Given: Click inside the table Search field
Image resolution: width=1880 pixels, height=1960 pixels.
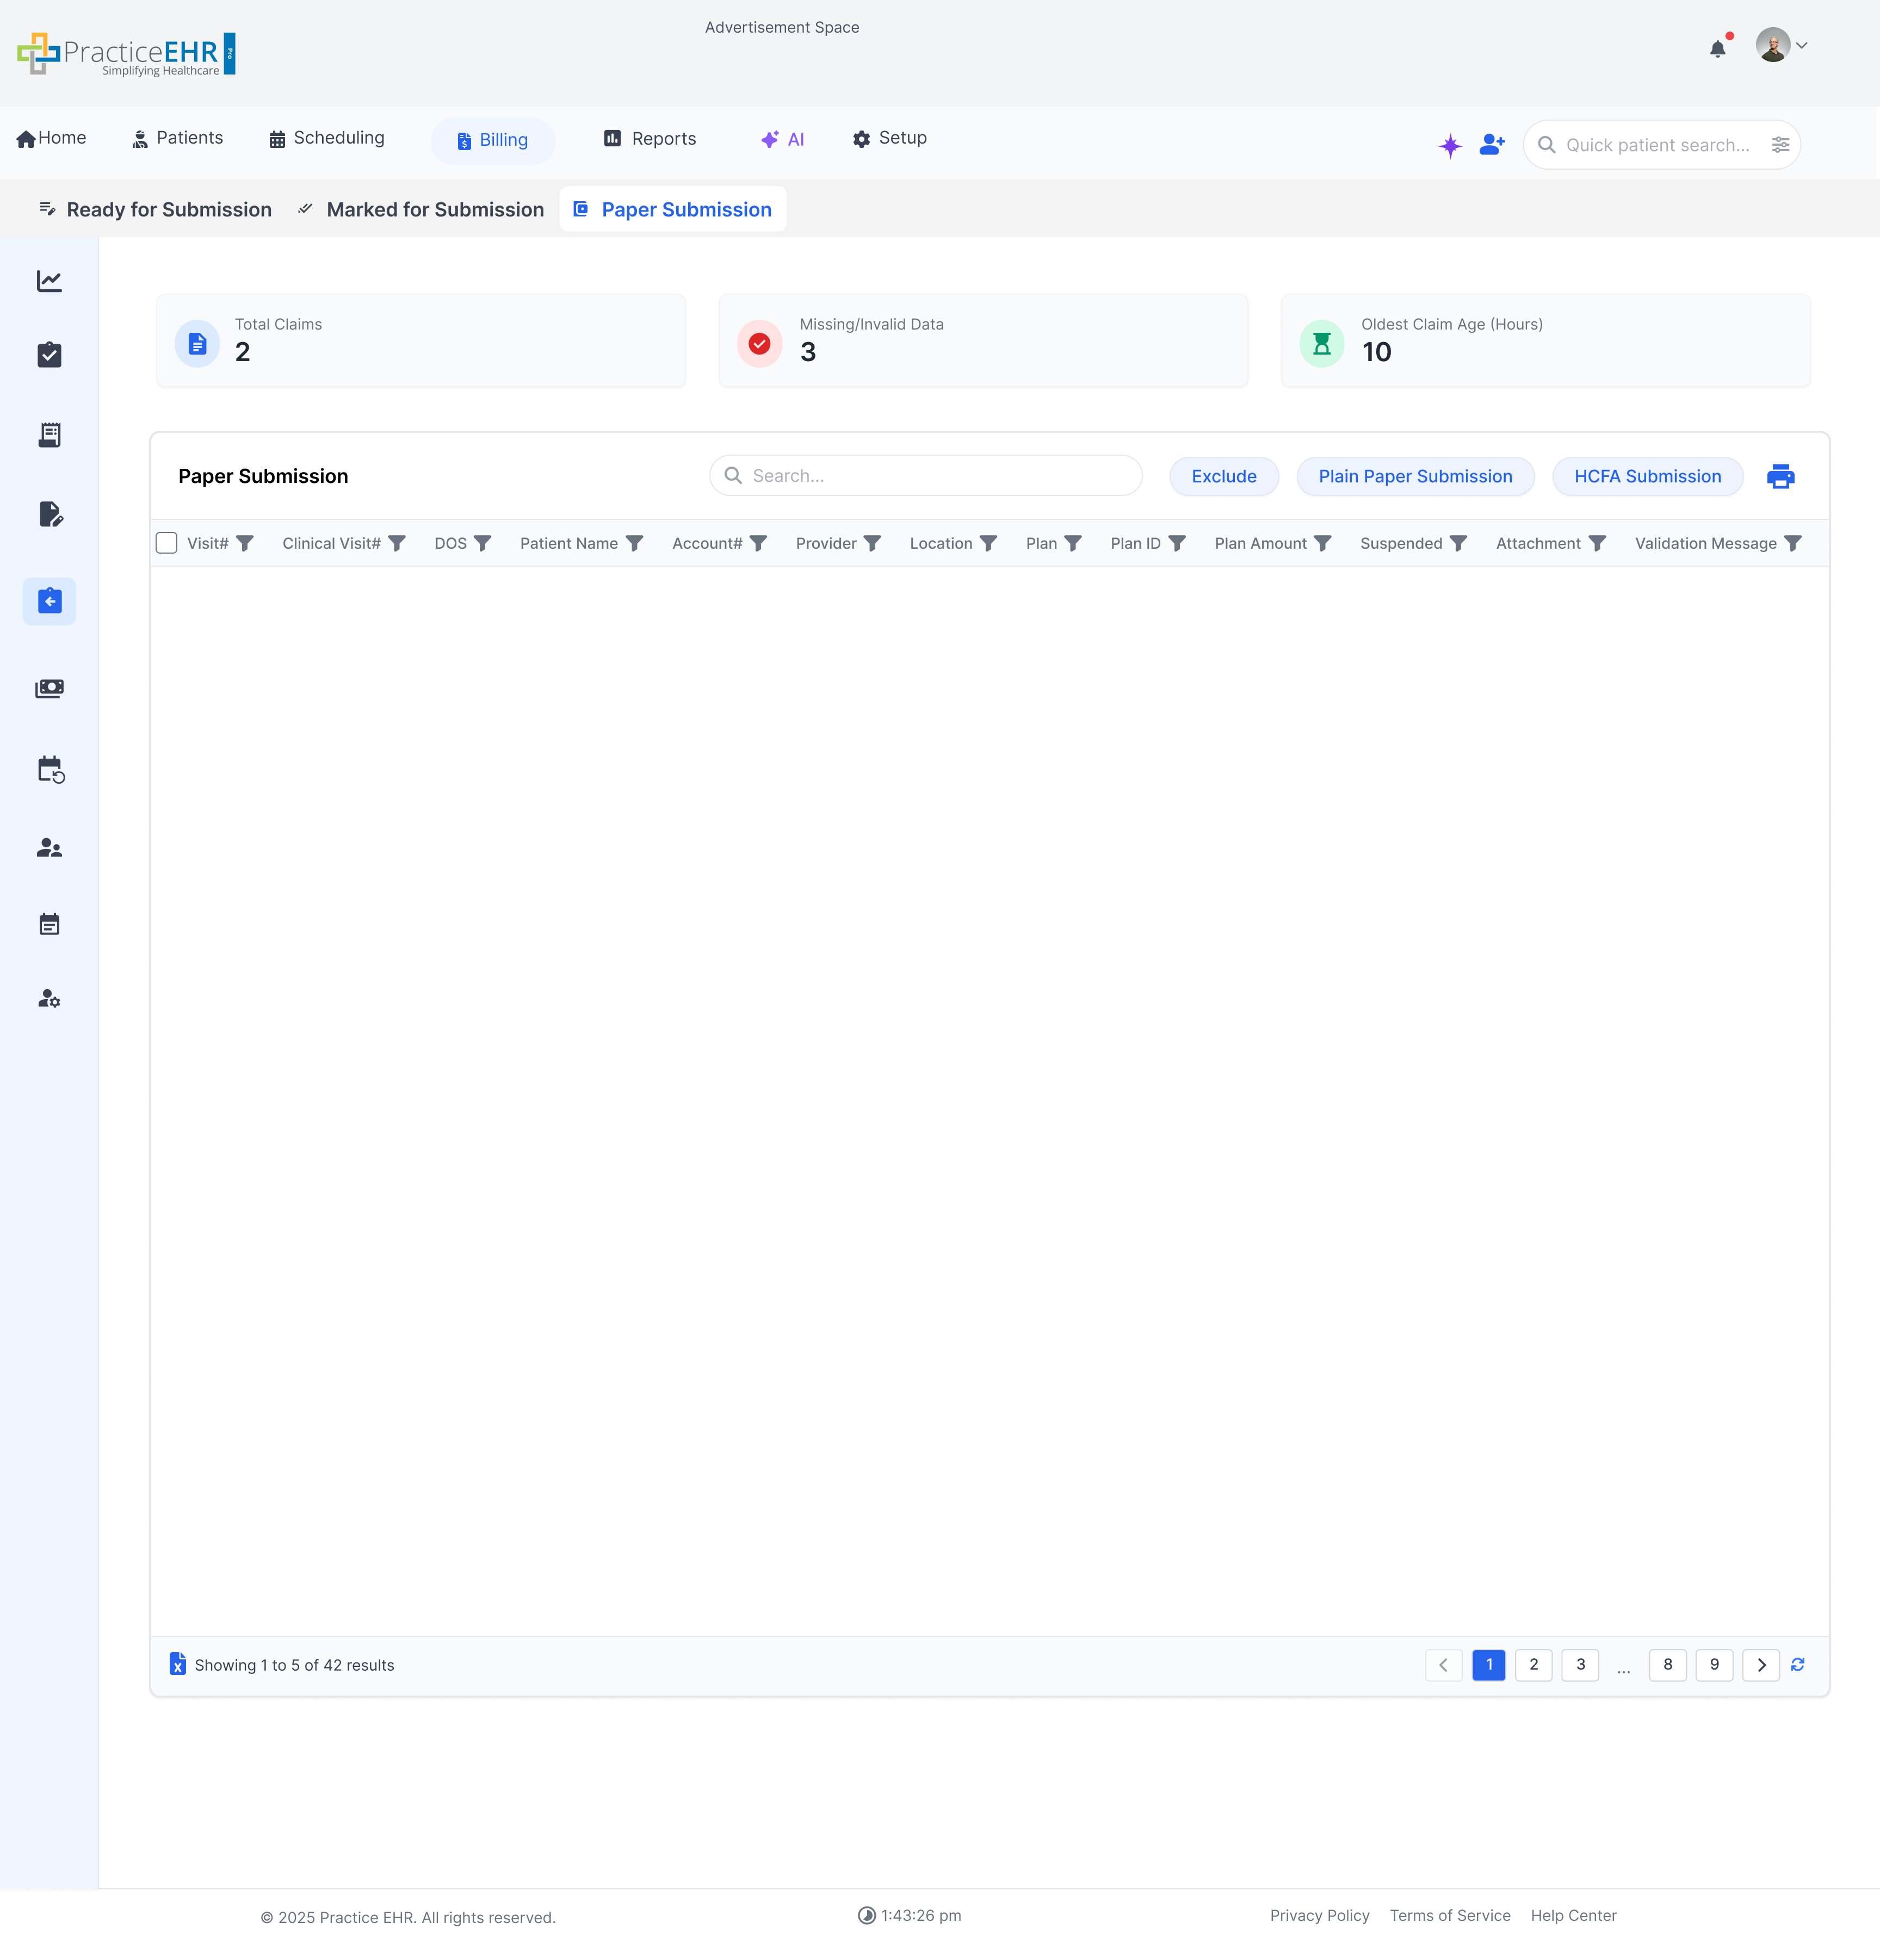Looking at the screenshot, I should [x=925, y=475].
